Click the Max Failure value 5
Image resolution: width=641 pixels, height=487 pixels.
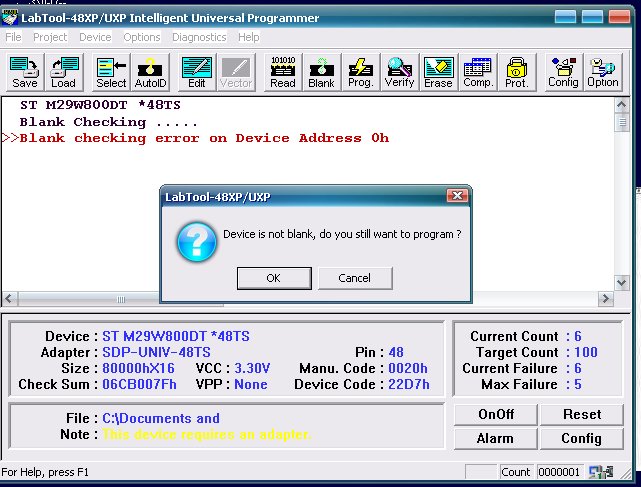[578, 384]
